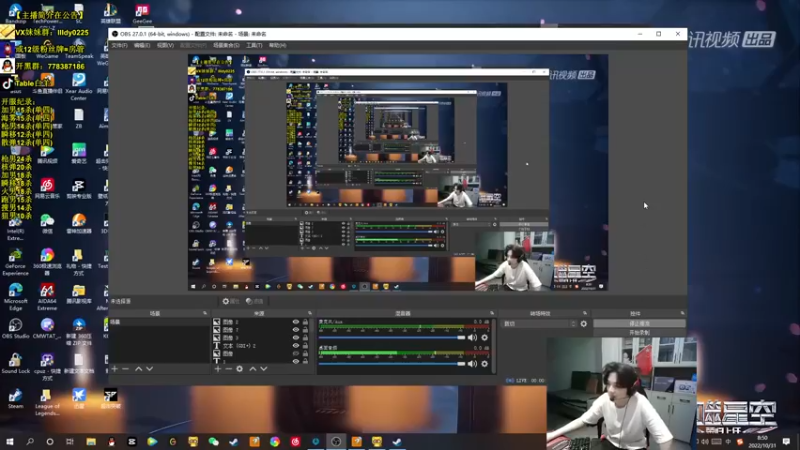
Task: Undock the 来源 sources panel
Action: click(x=310, y=313)
